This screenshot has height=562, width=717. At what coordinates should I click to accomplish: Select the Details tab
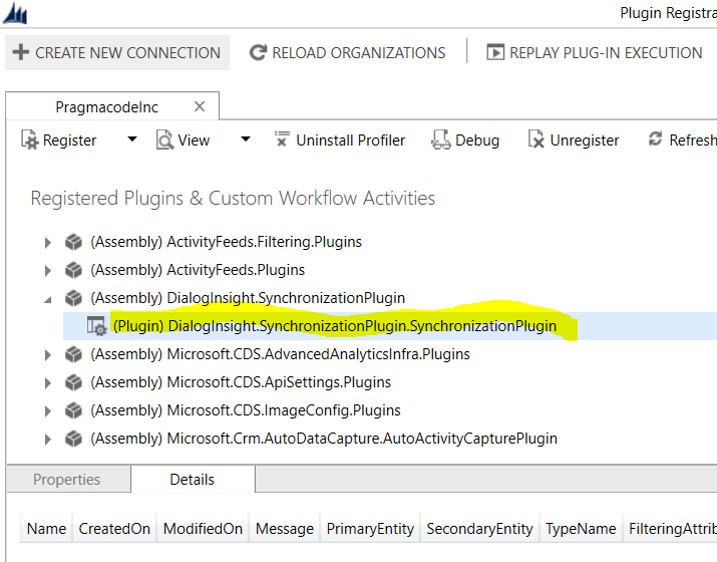192,479
